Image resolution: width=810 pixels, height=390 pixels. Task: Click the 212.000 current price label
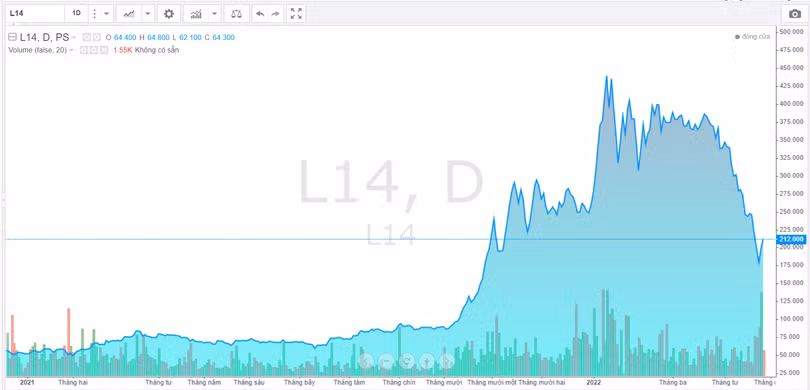791,239
